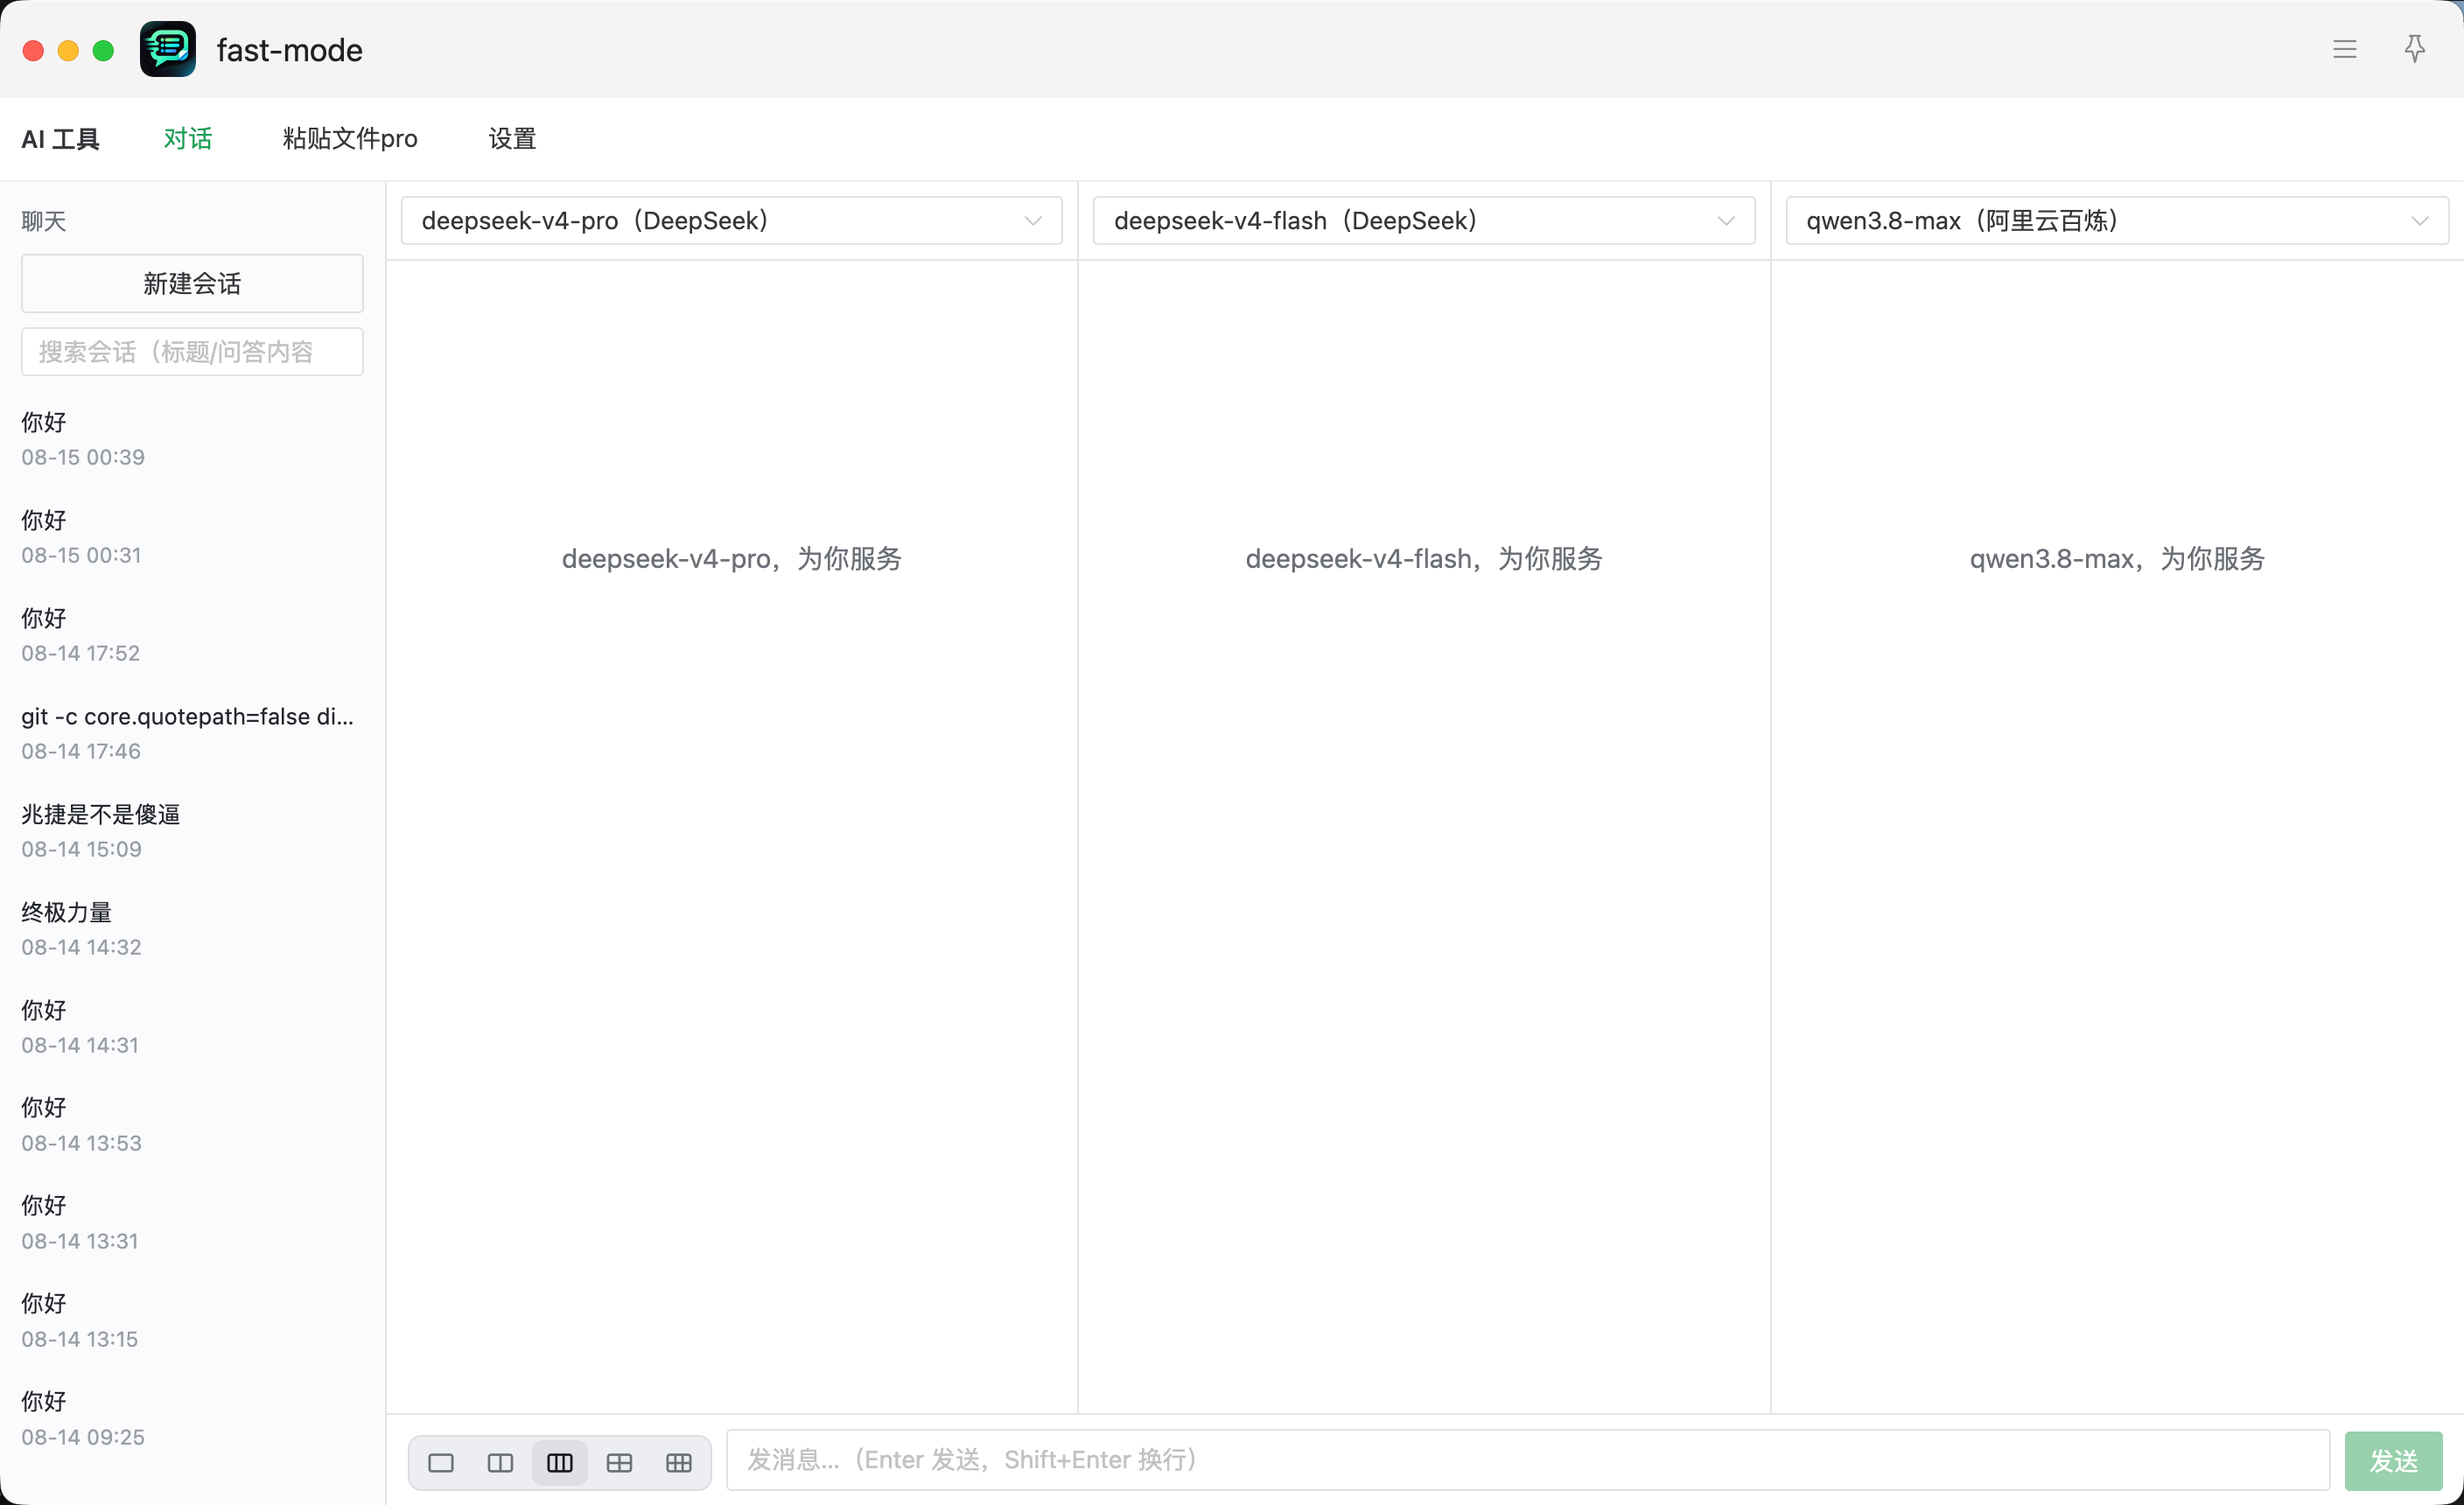2464x1505 pixels.
Task: Open the 你好 chat from 08-14 17:52
Action: click(x=192, y=635)
